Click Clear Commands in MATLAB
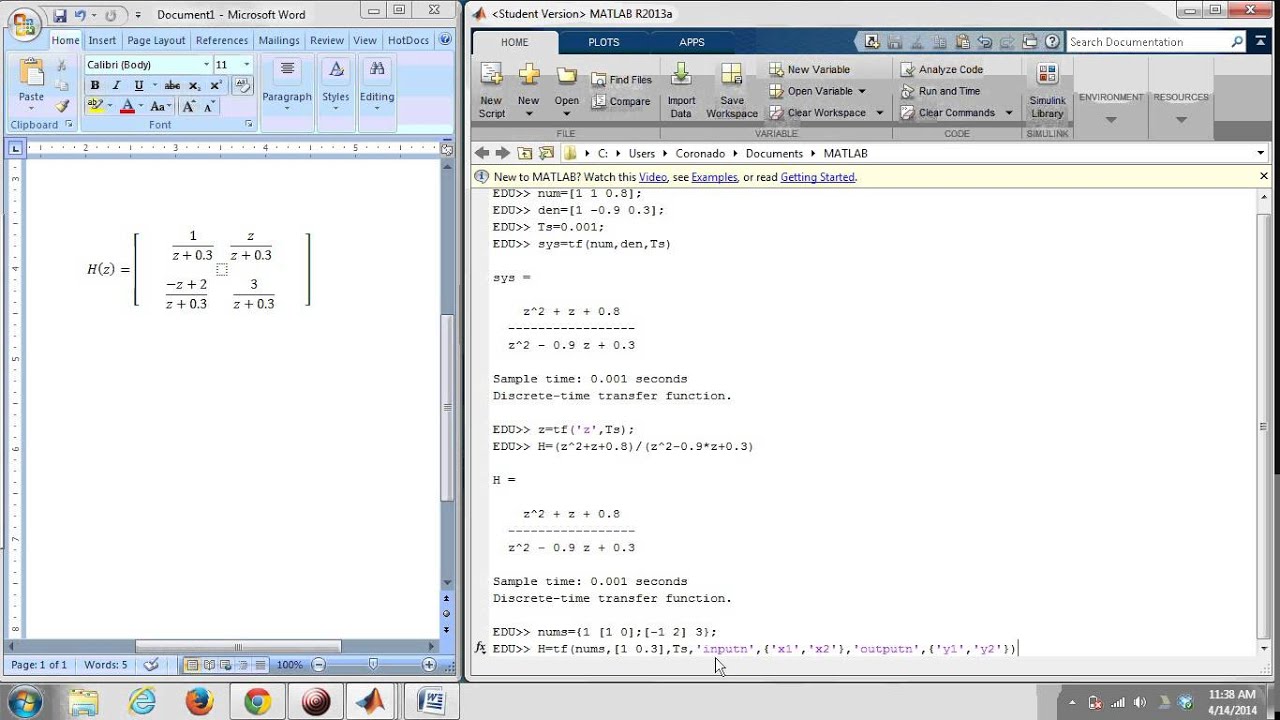Screen dimensions: 1280x720 [x=946, y=113]
